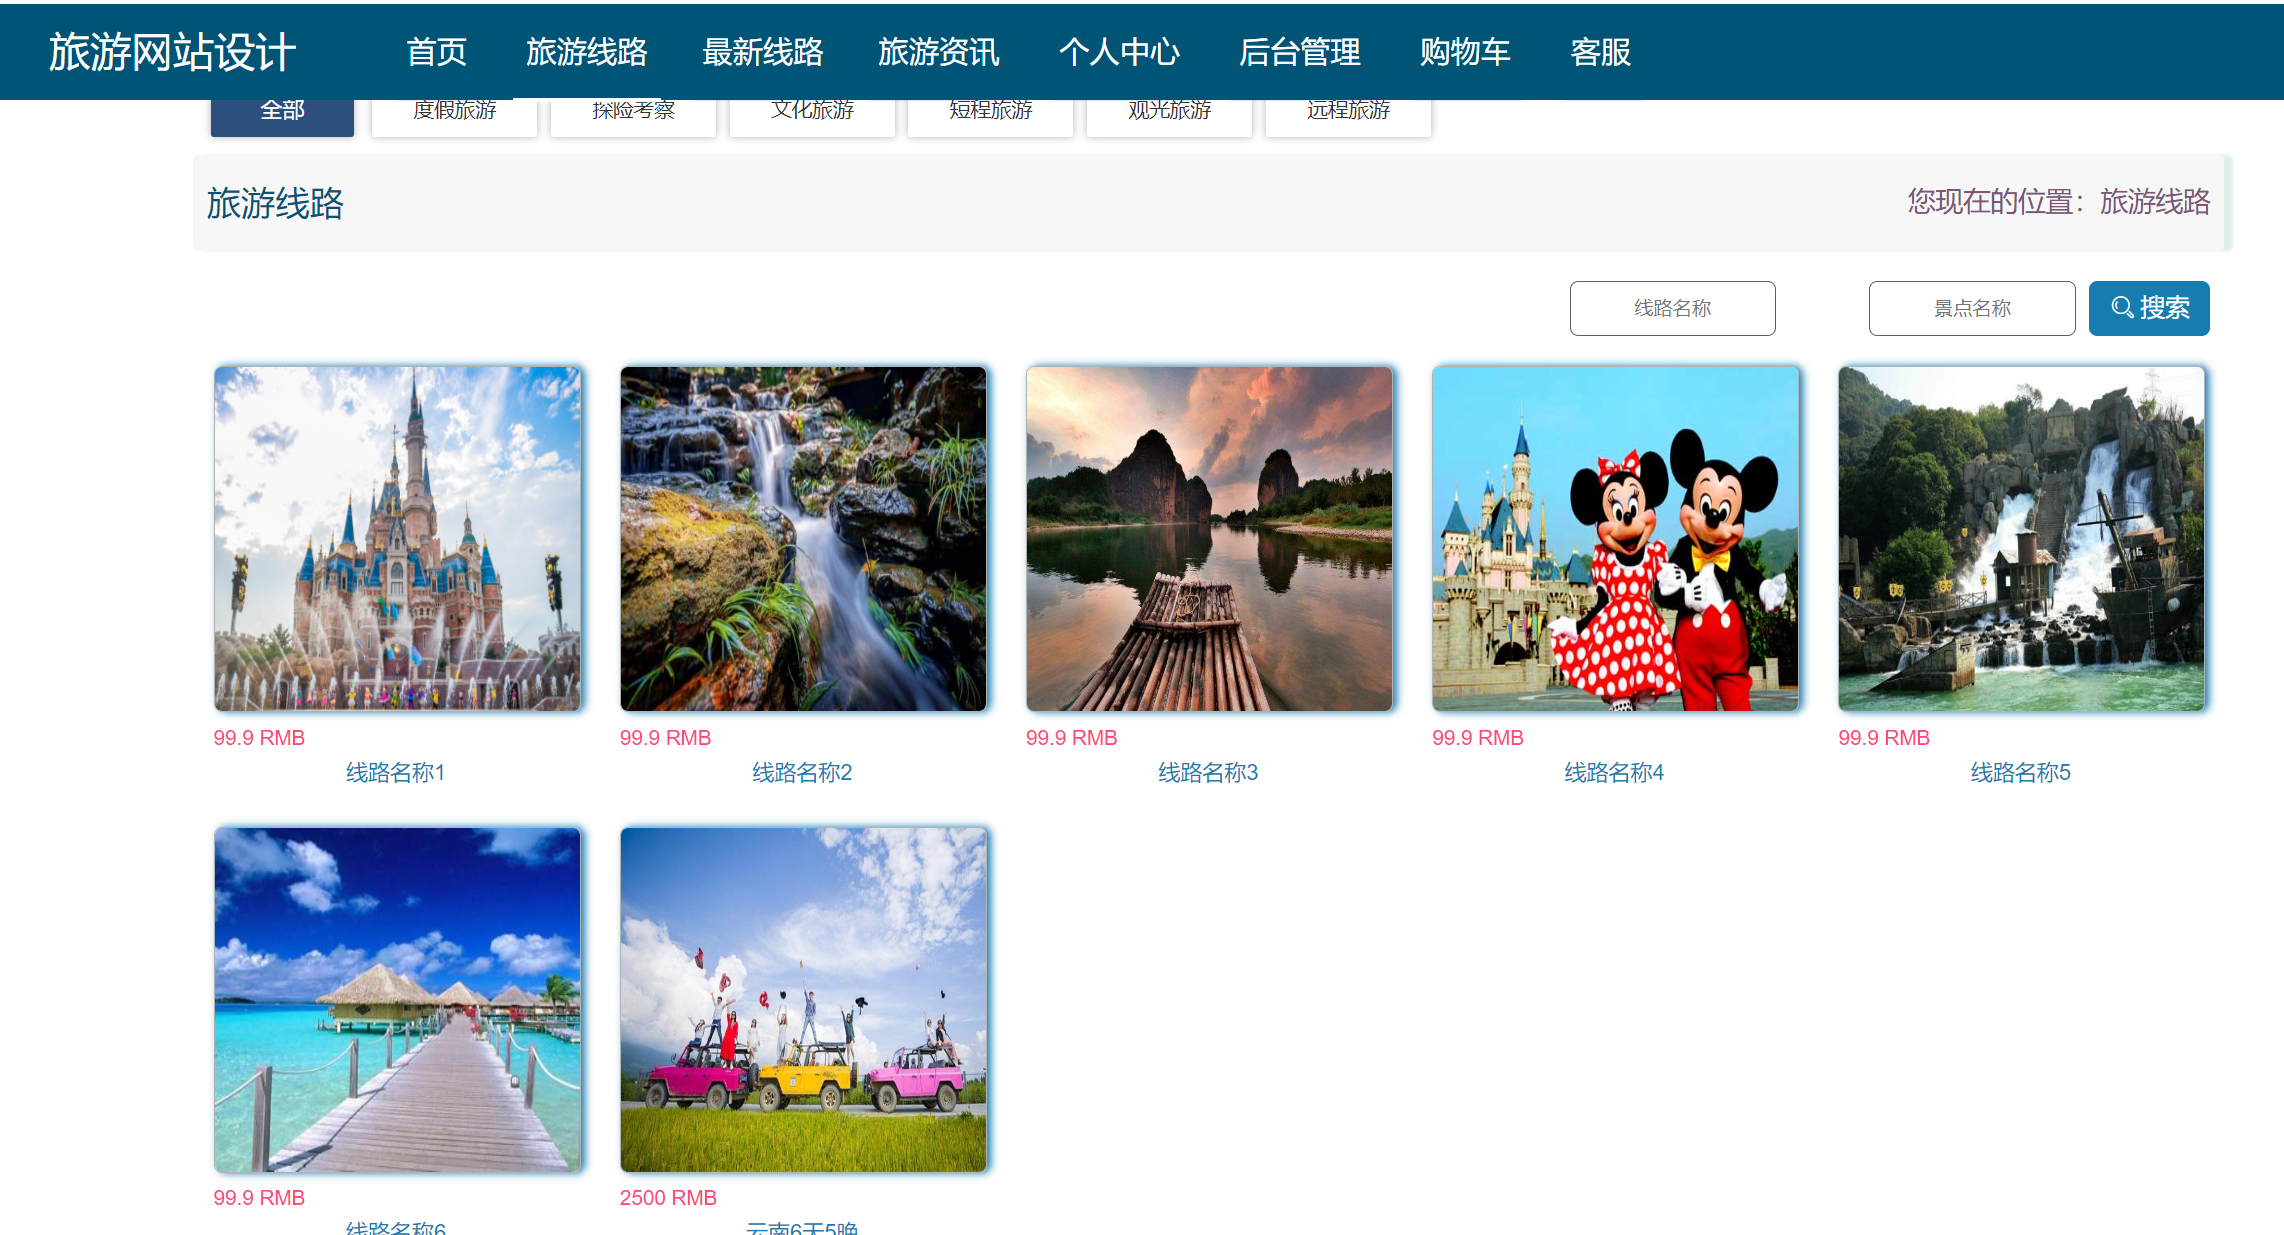The image size is (2284, 1235).
Task: Open the 旅游资讯 travel news section
Action: pyautogui.click(x=939, y=52)
